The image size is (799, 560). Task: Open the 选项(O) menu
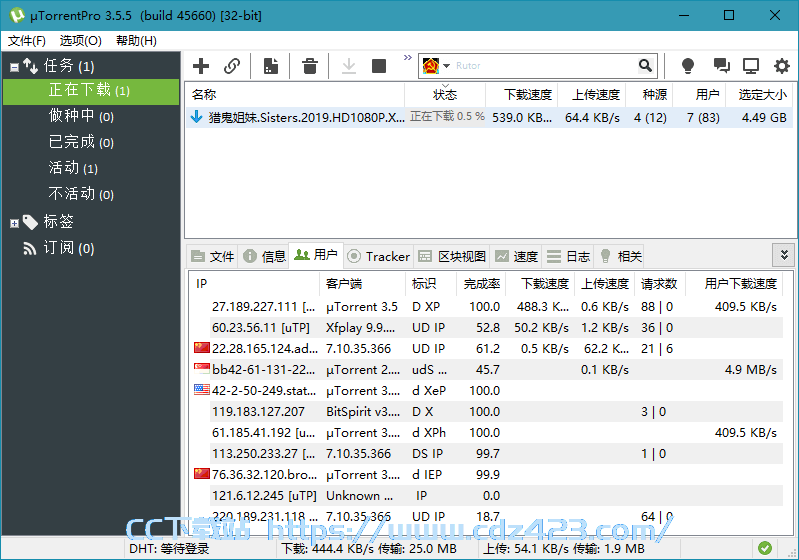click(81, 41)
